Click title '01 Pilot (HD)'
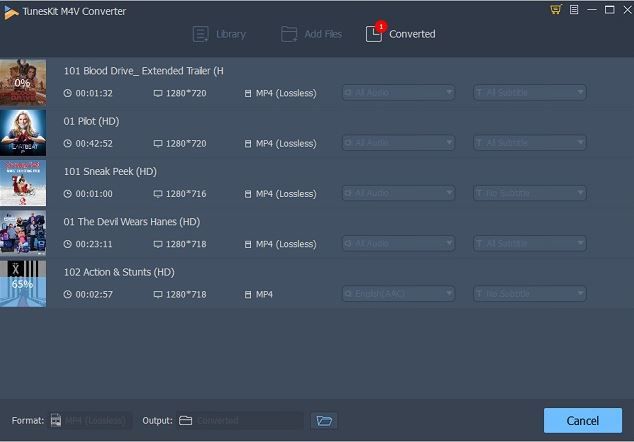634x442 pixels. [x=91, y=121]
